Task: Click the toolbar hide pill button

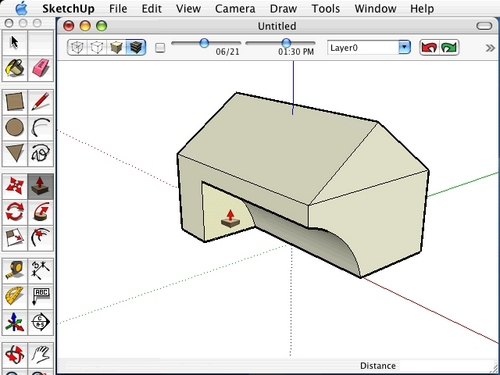Action: coord(484,26)
